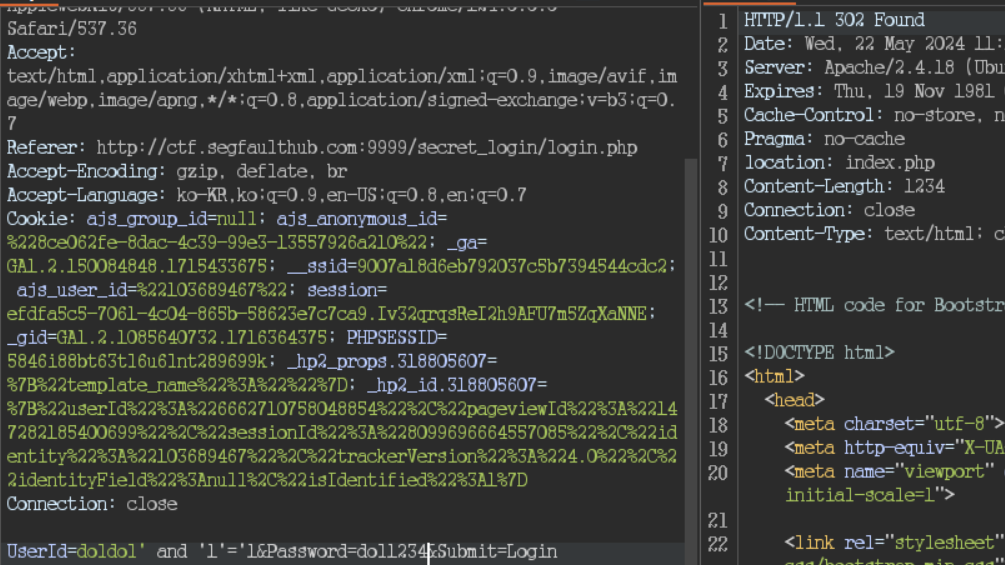
Task: Click the Cookie header name
Action: coord(40,218)
